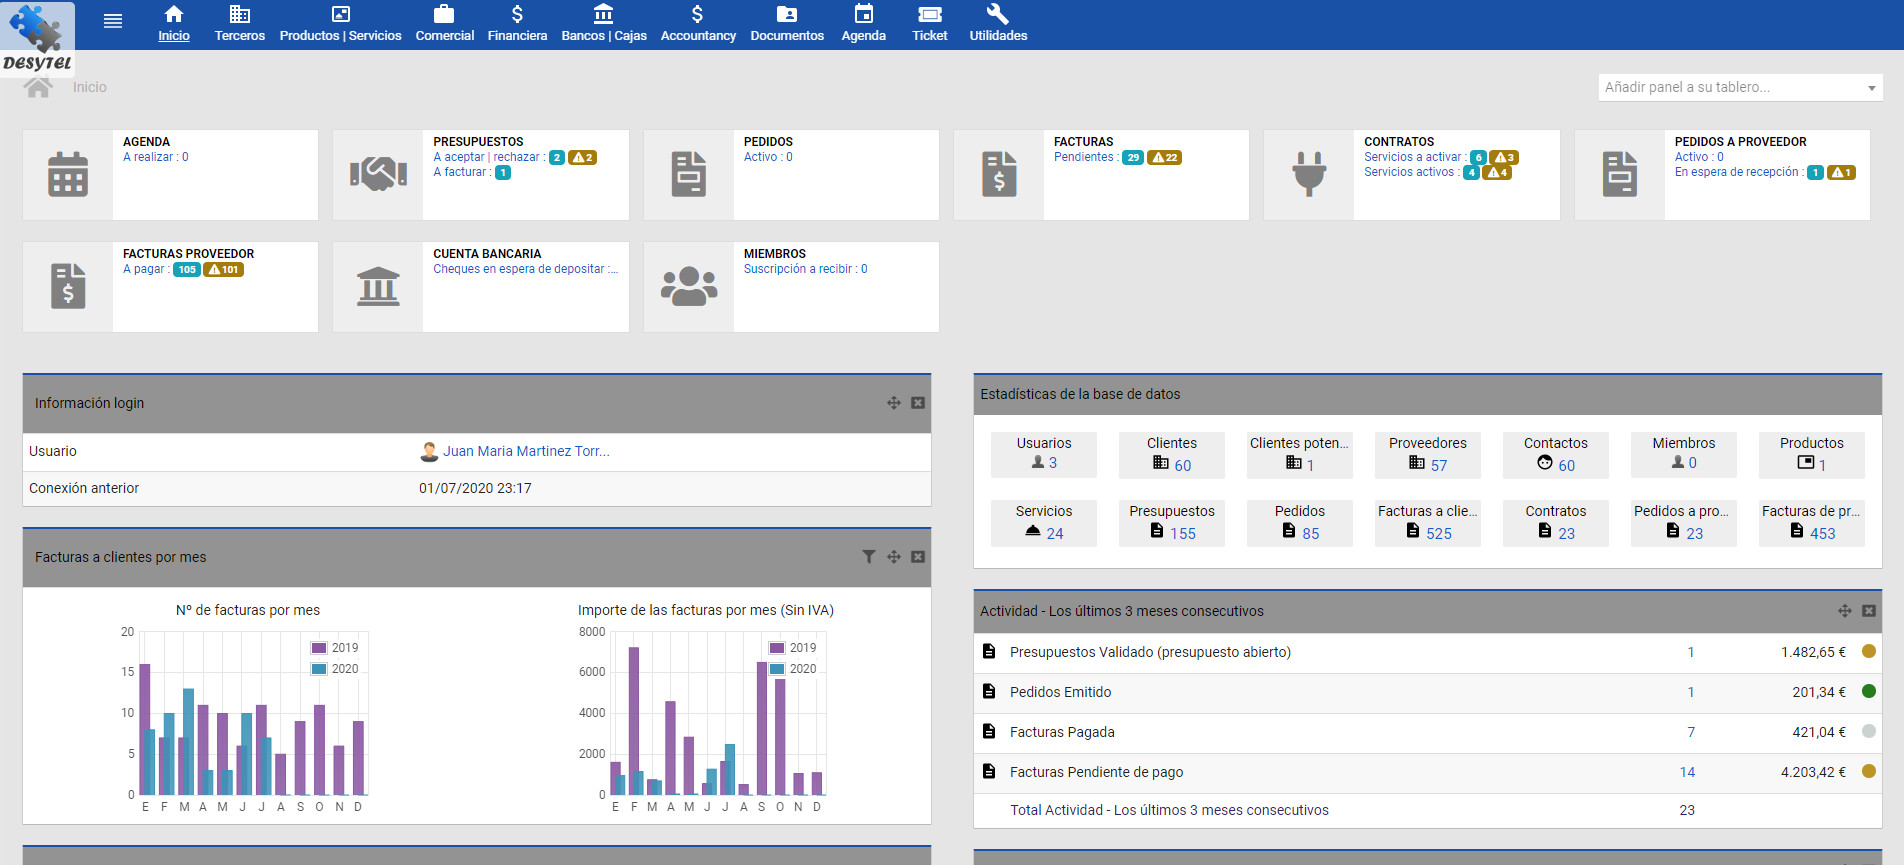
Task: Click move icon on Actividad panel
Action: [1845, 611]
